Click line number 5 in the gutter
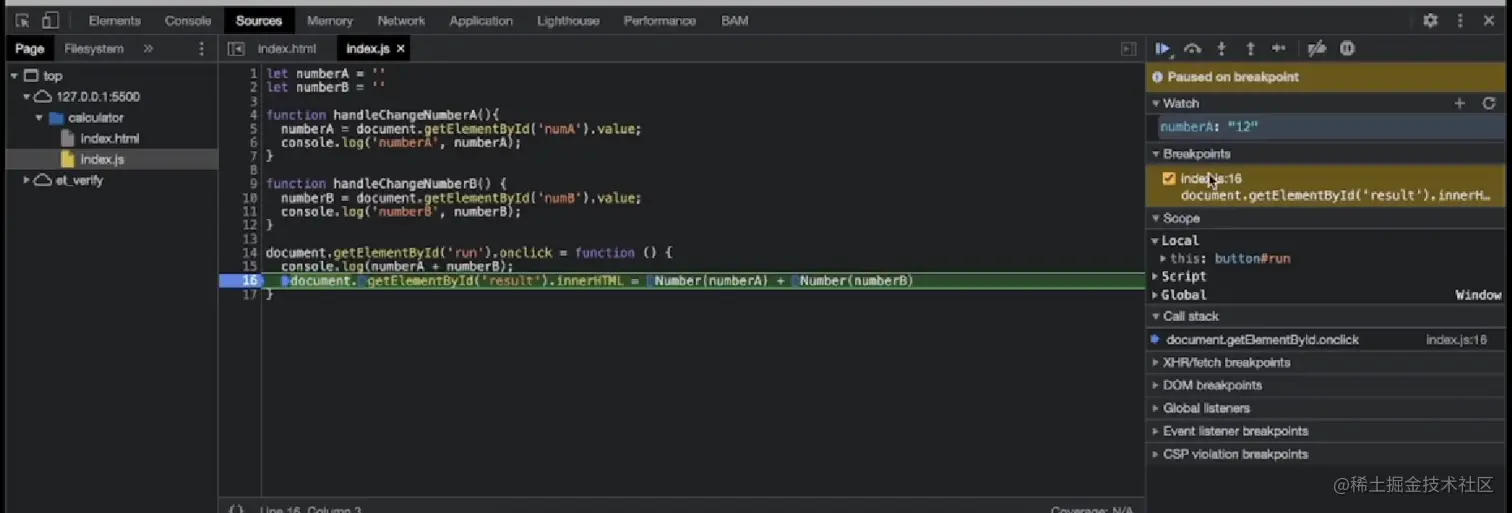 click(x=253, y=129)
